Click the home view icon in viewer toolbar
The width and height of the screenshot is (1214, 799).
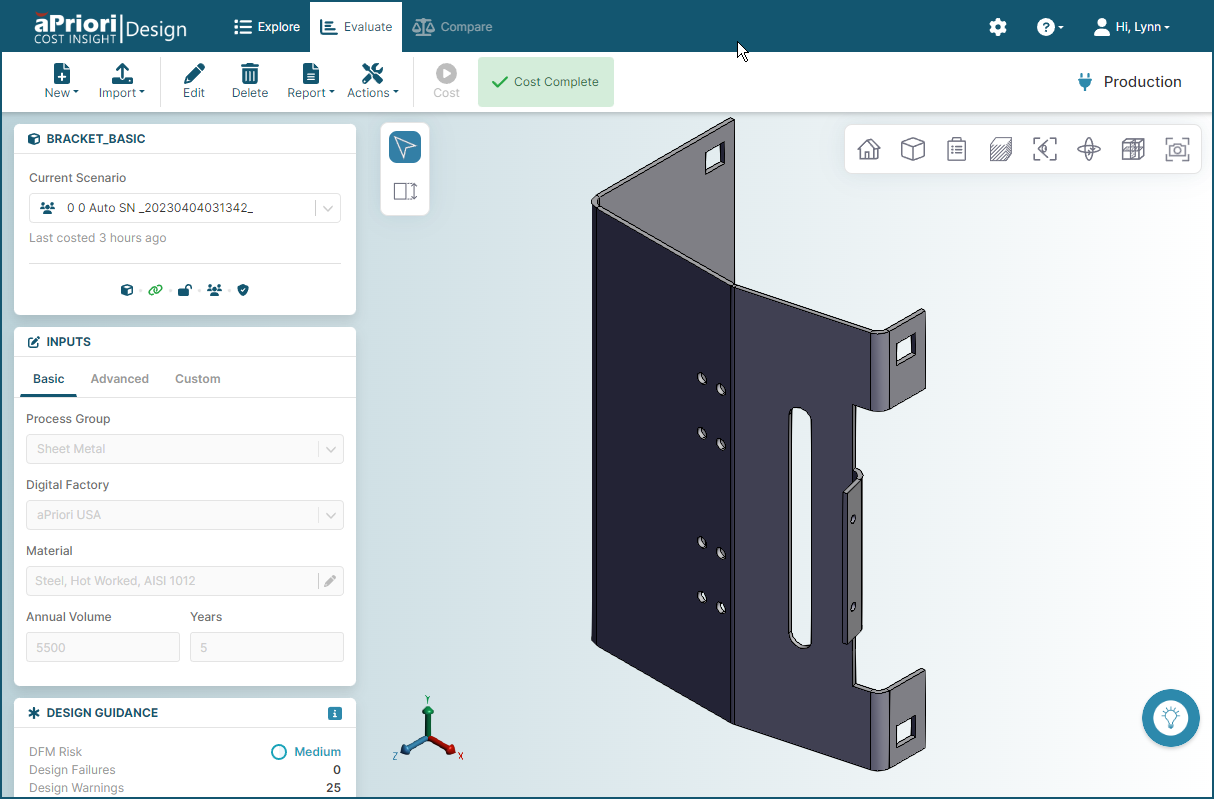pos(869,150)
